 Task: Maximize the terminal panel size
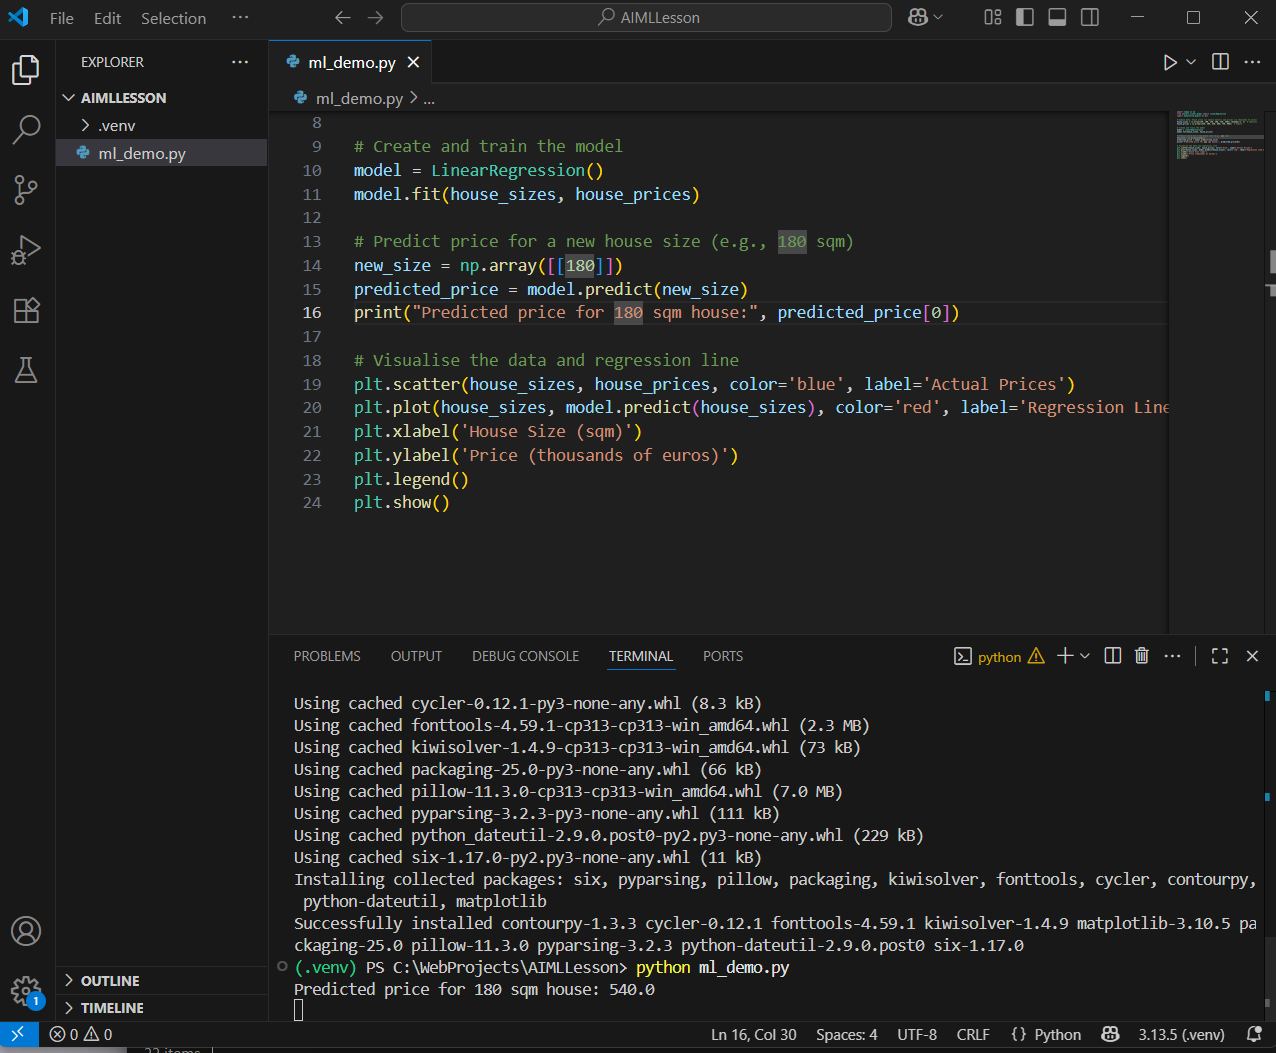coord(1219,656)
